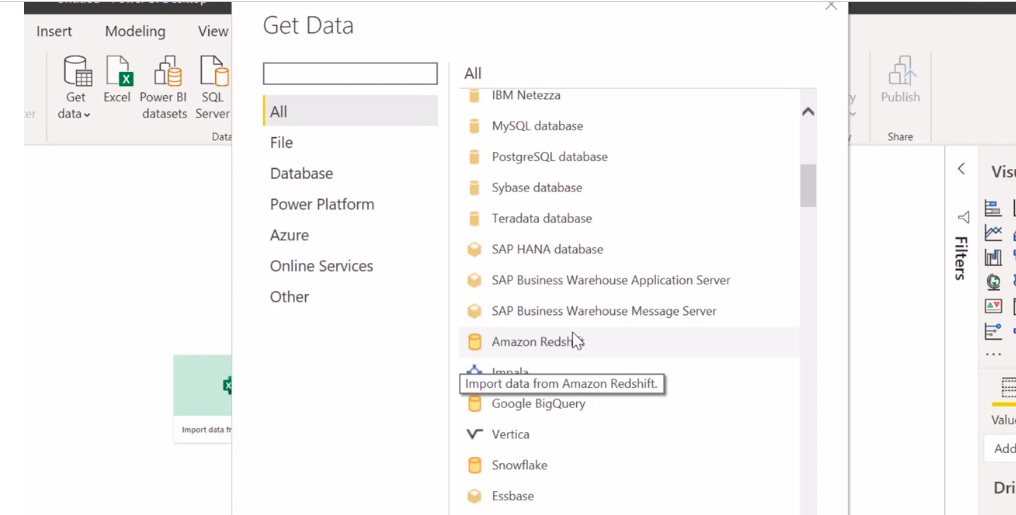This screenshot has height=515, width=1016.
Task: Click the Teradata database icon
Action: click(474, 218)
